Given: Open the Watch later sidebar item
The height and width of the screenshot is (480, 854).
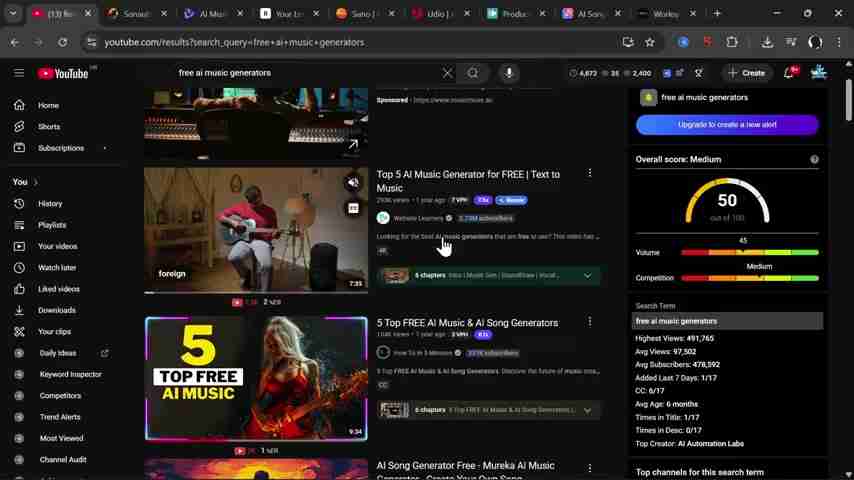Looking at the screenshot, I should click(56, 268).
